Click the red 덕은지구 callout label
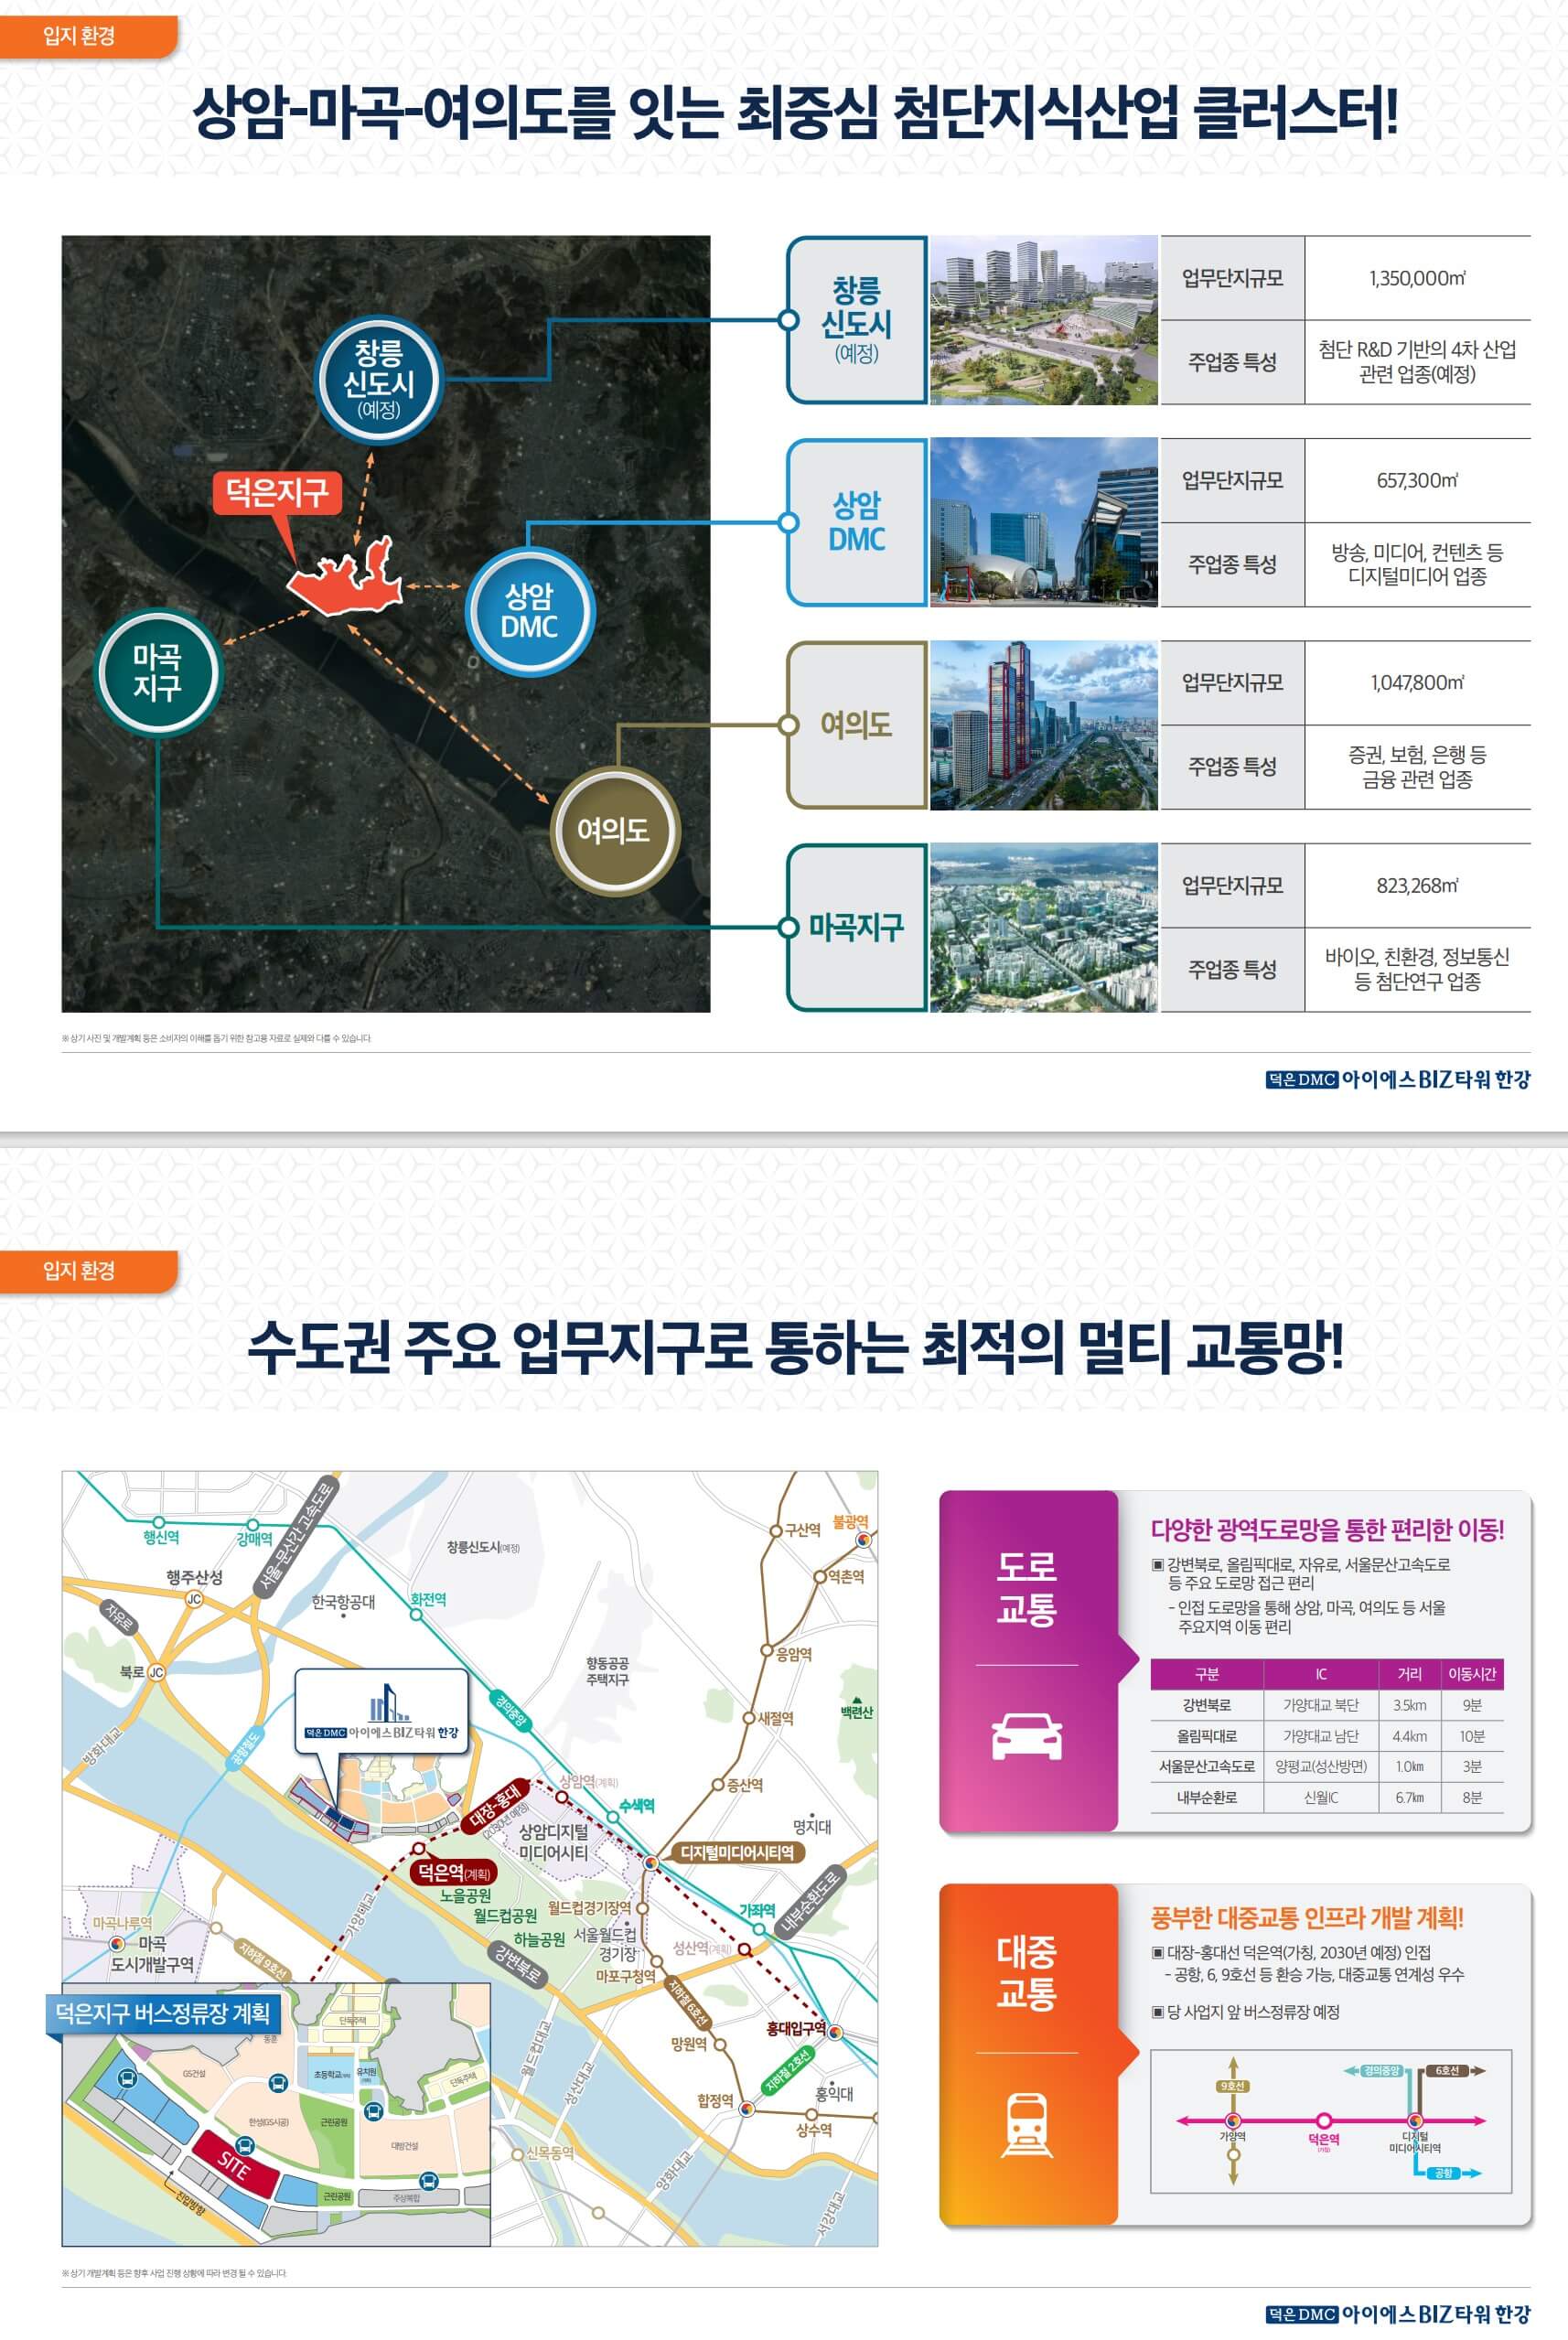 tap(277, 493)
